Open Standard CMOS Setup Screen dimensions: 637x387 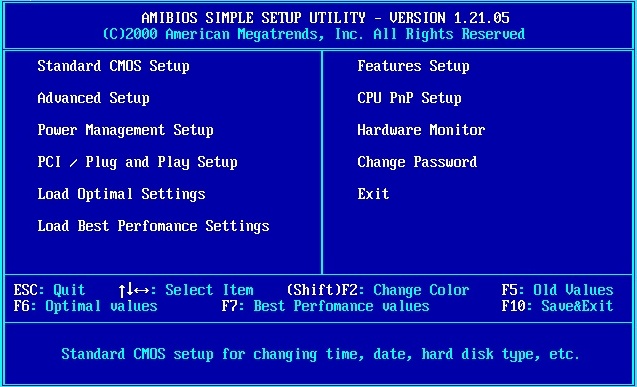pyautogui.click(x=113, y=66)
